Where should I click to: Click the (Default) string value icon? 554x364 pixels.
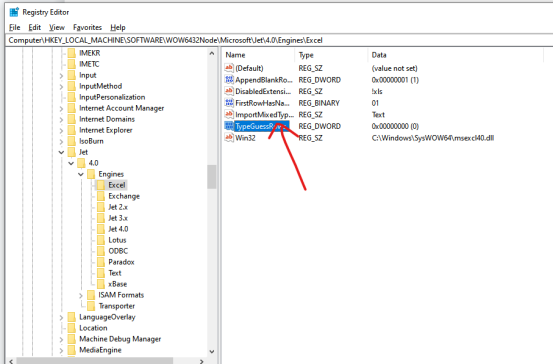[x=229, y=68]
